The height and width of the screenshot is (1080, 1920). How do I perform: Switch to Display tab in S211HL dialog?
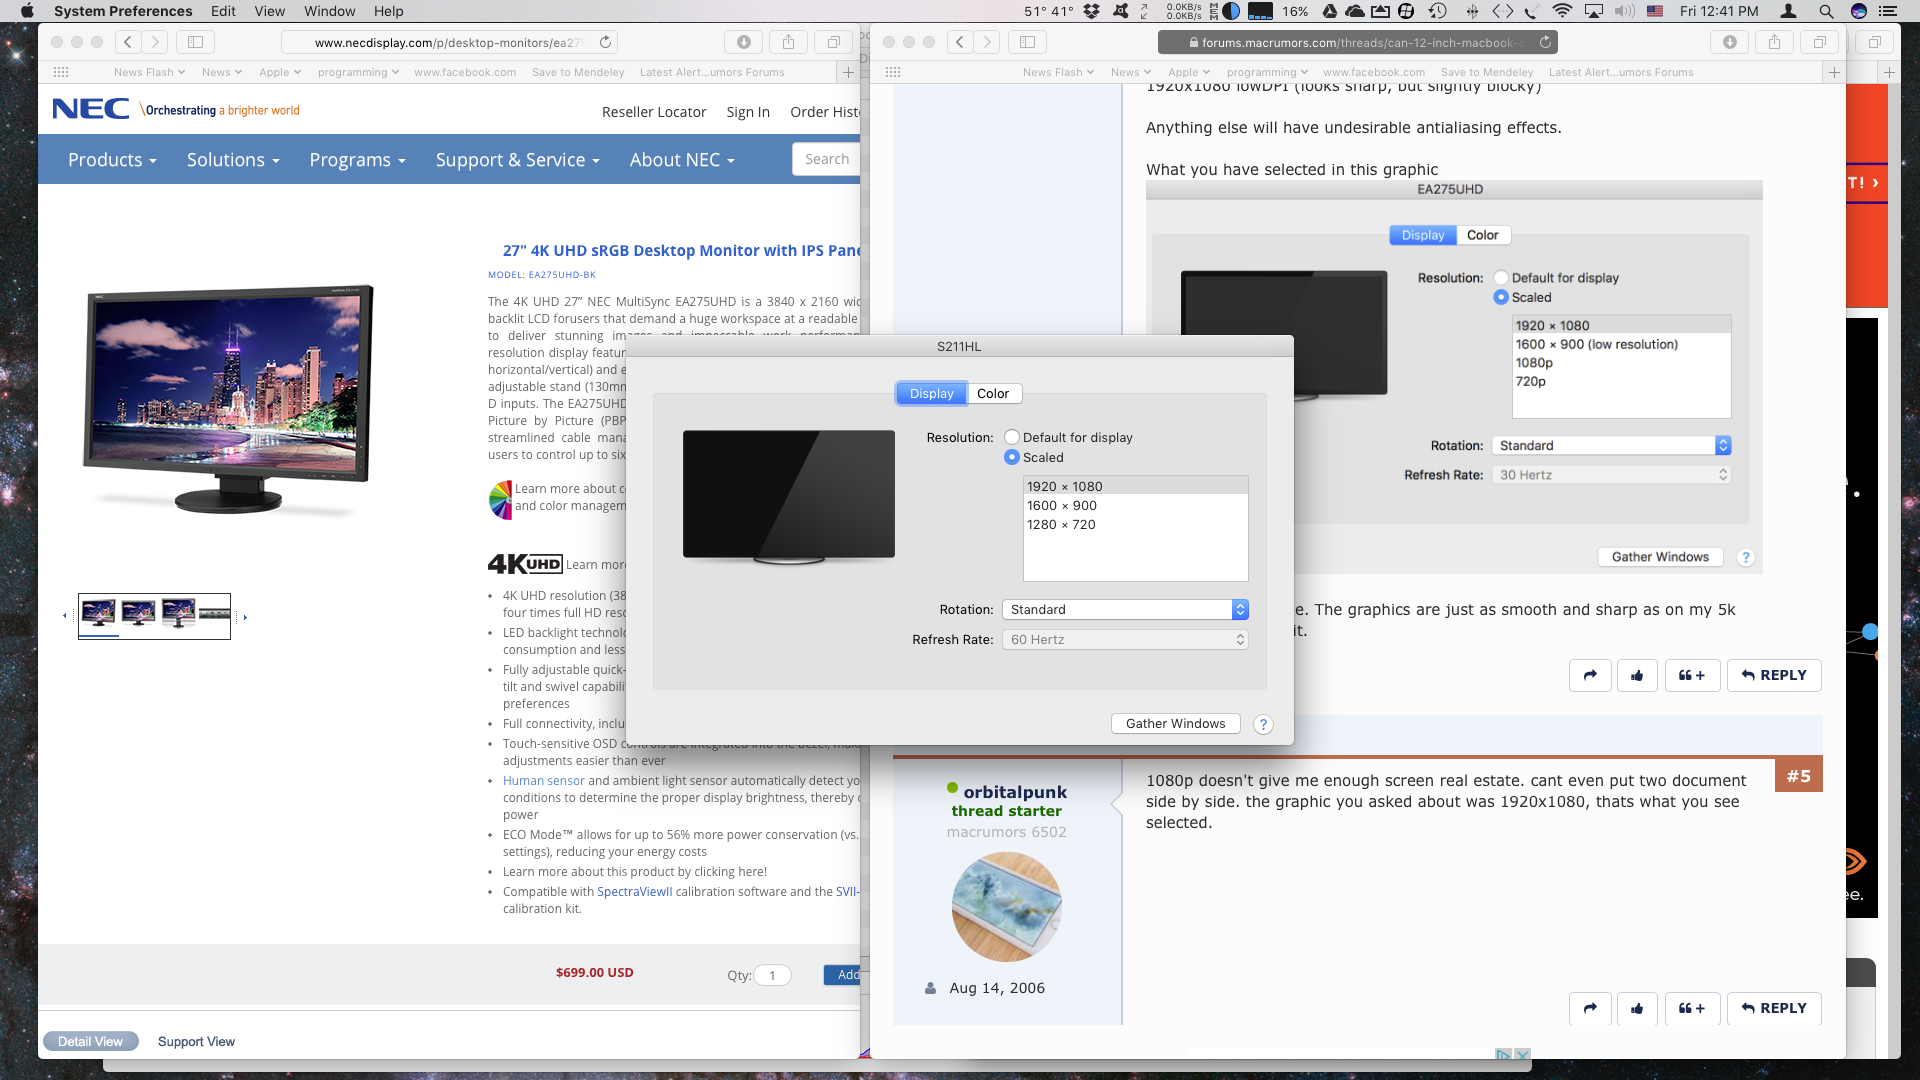(931, 393)
